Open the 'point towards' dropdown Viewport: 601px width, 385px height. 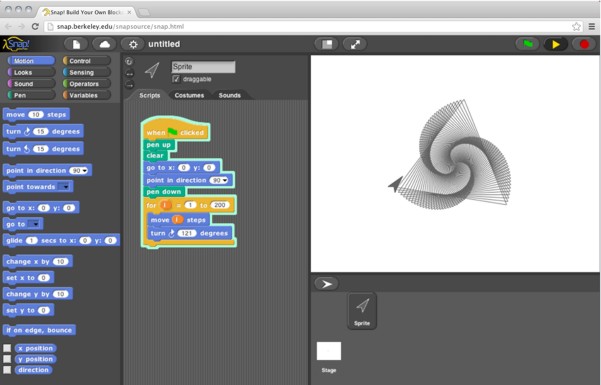pos(66,187)
